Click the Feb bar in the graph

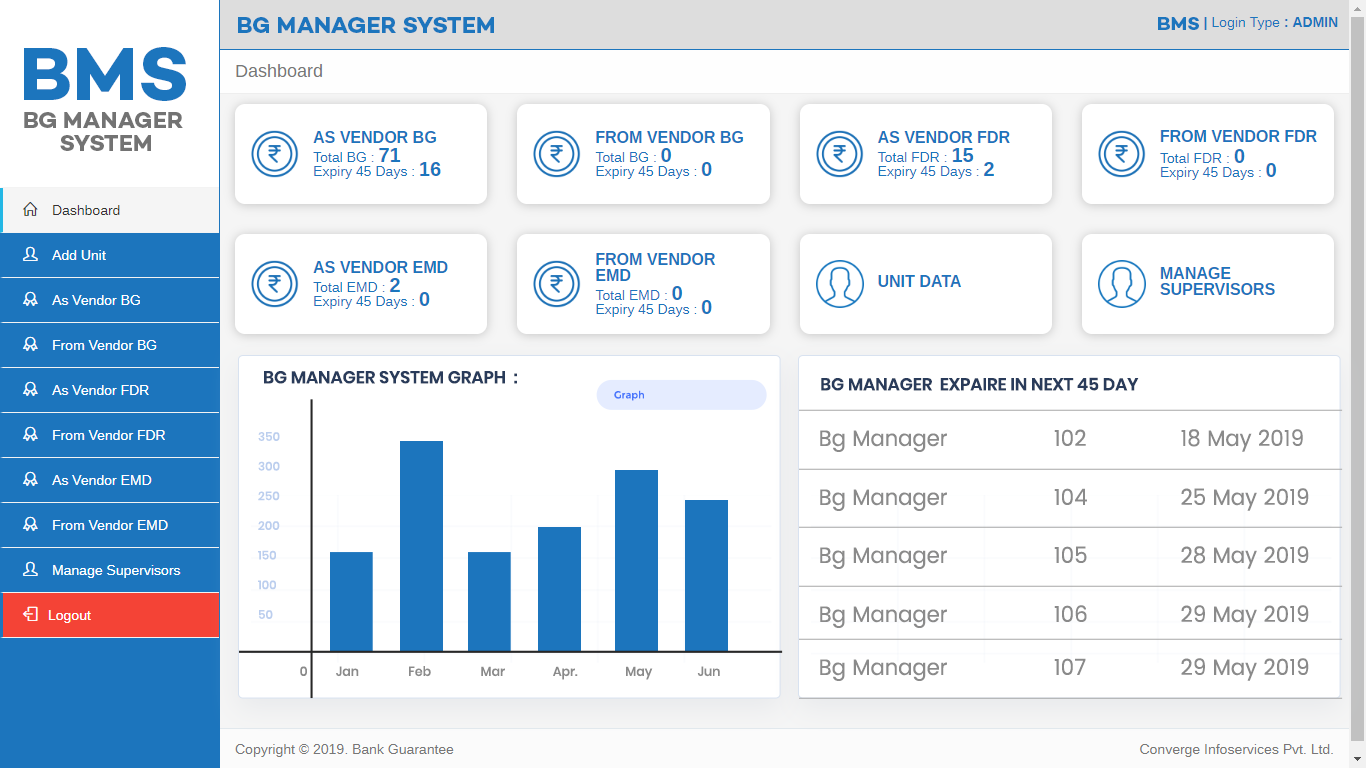(x=421, y=546)
